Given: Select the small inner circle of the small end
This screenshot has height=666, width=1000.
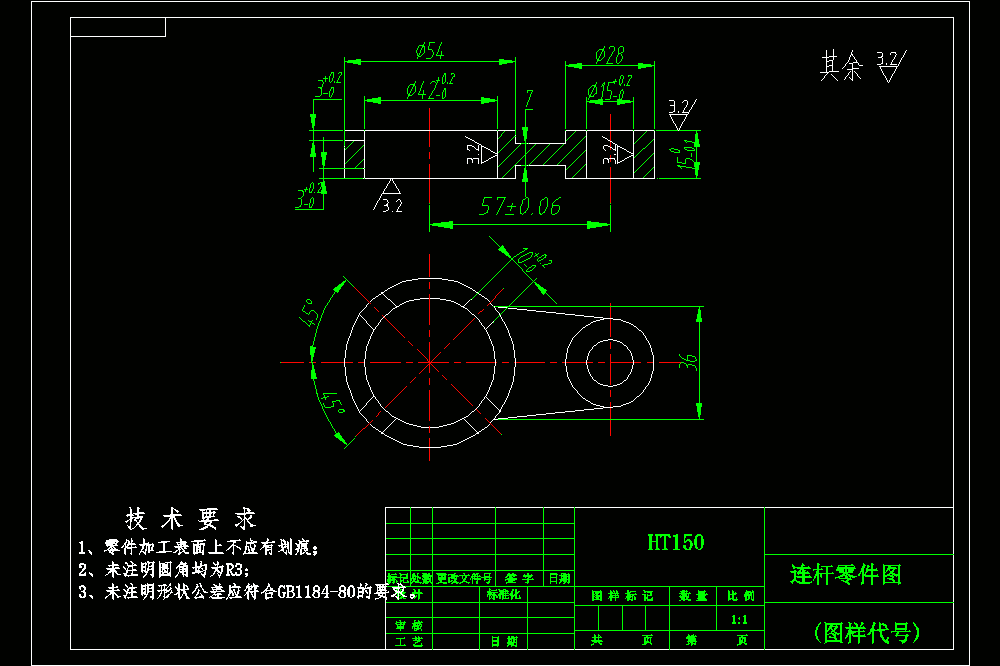Looking at the screenshot, I should pos(610,362).
